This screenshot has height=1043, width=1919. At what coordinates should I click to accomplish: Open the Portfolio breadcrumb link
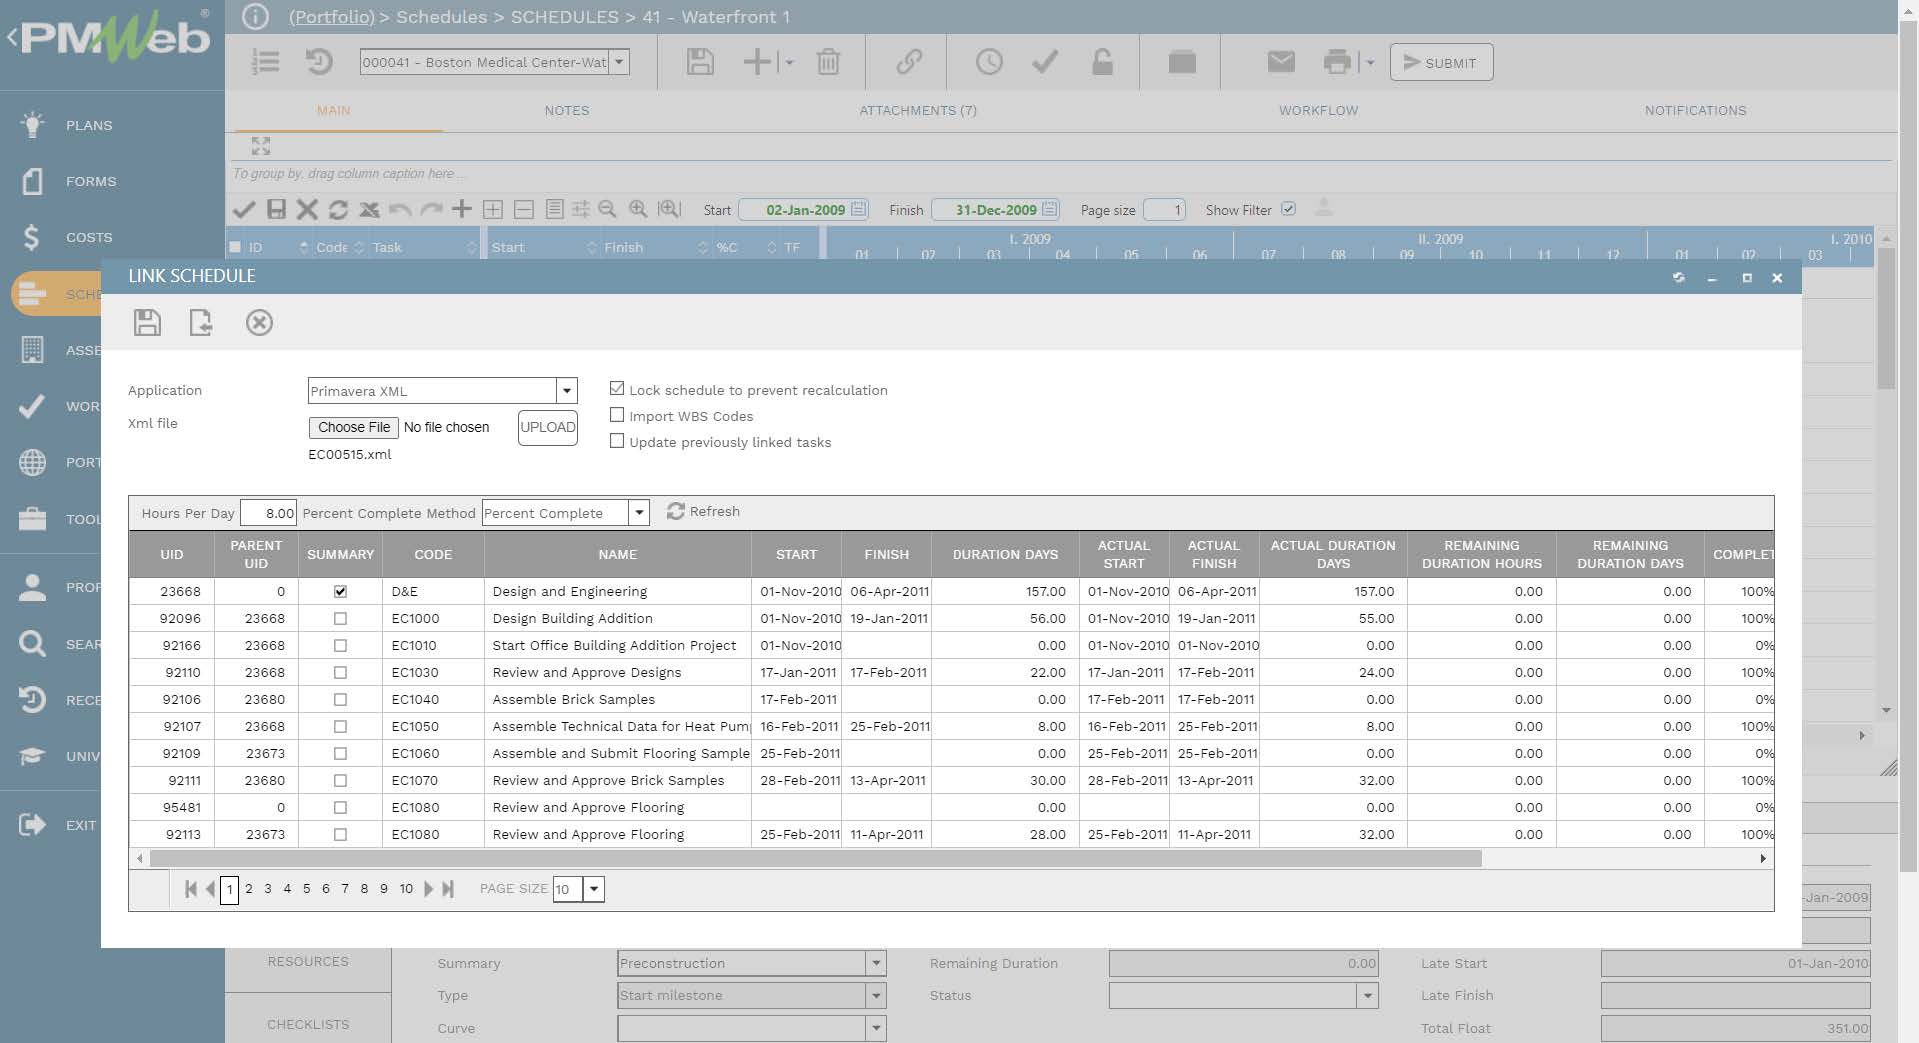(332, 17)
